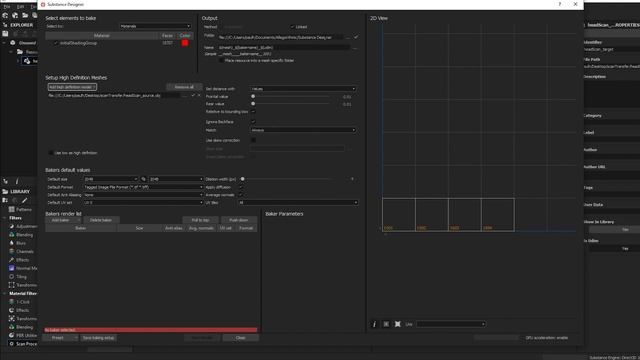Enable Place resource into mesh specific folder
This screenshot has width=640, height=360.
(221, 60)
